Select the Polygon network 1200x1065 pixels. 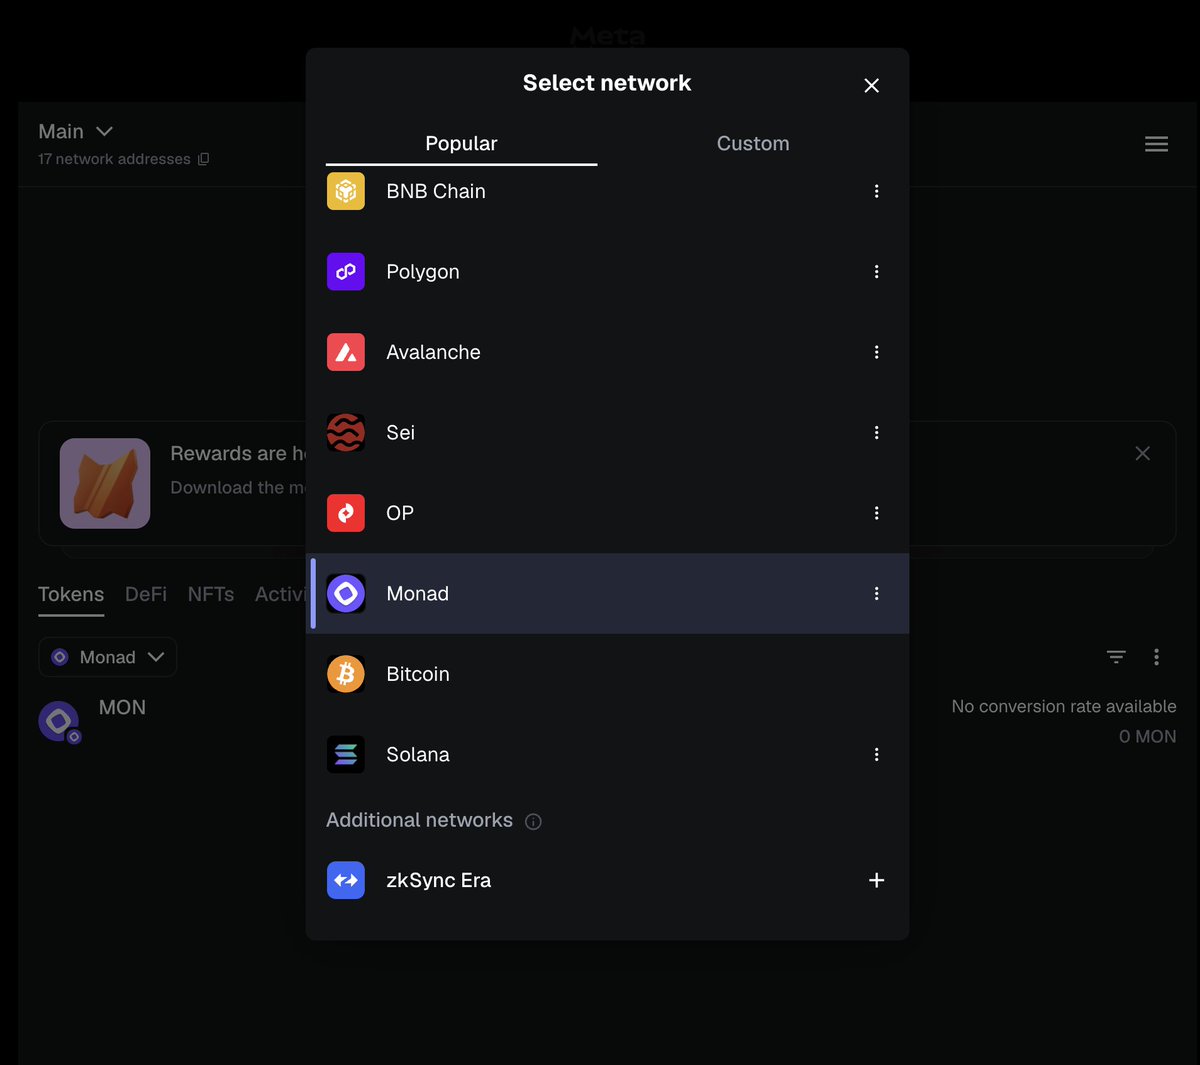tap(607, 272)
